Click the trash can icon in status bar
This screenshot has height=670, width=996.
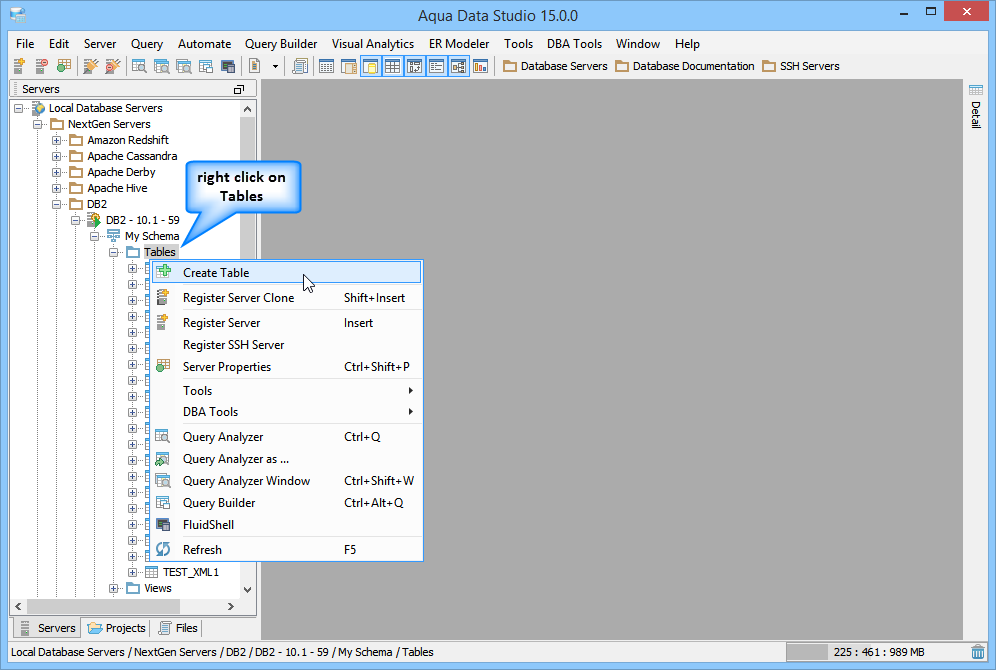[978, 652]
